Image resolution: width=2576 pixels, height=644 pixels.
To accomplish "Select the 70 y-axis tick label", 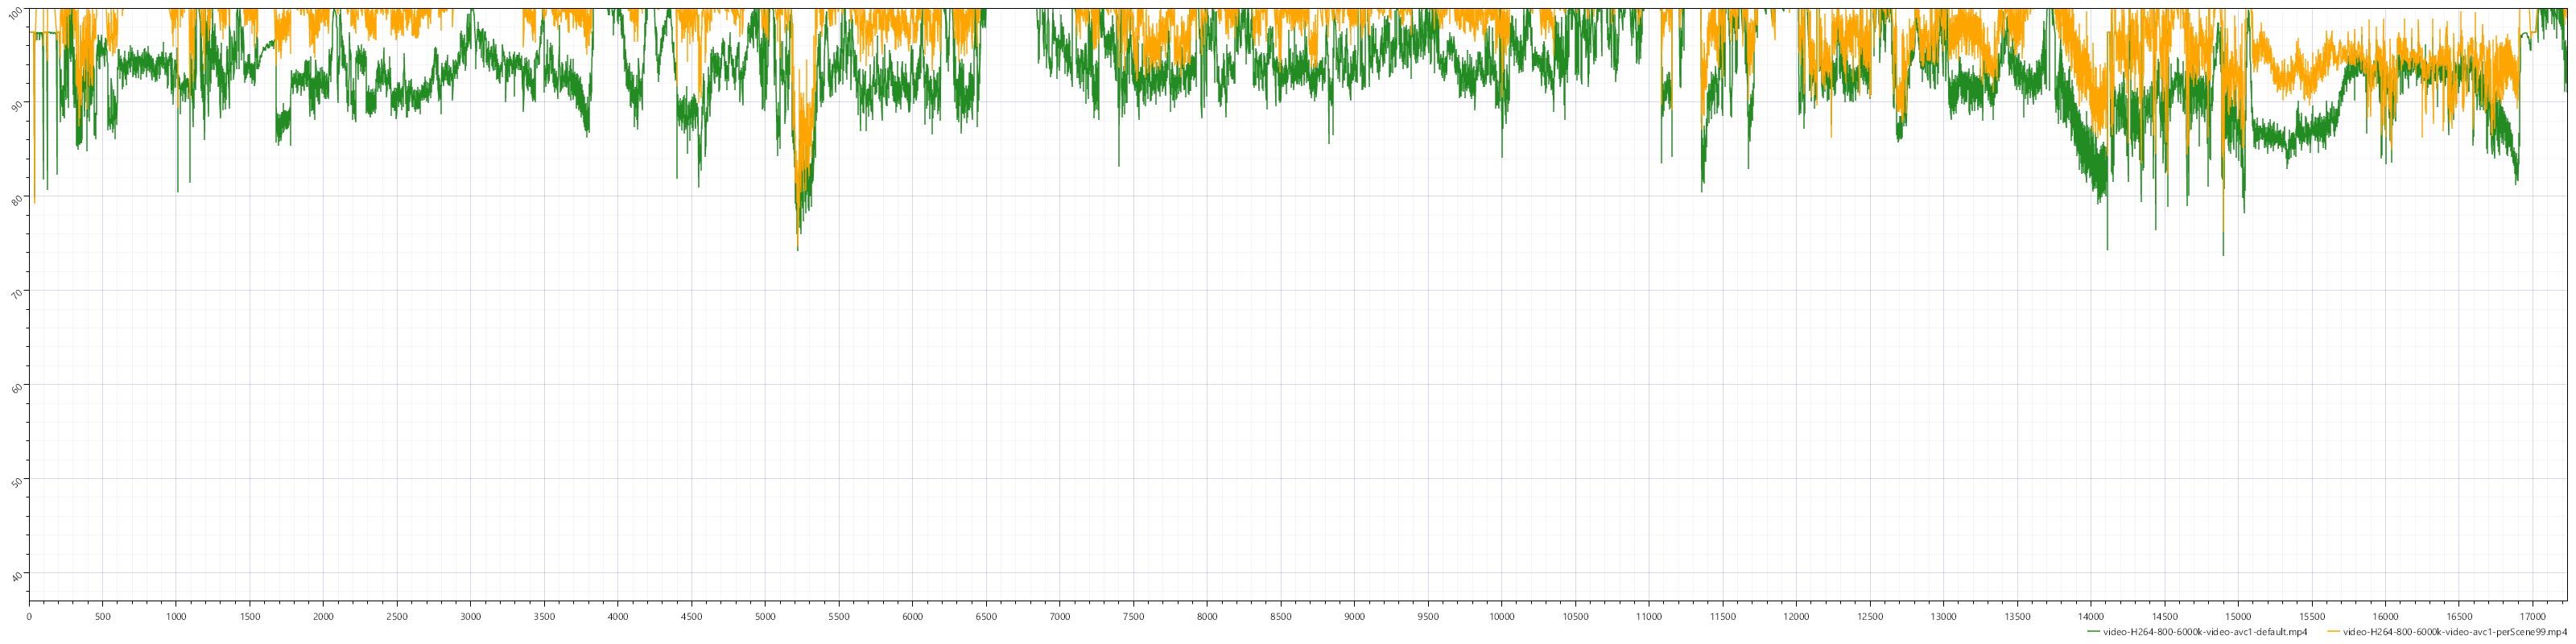I will click(x=16, y=292).
